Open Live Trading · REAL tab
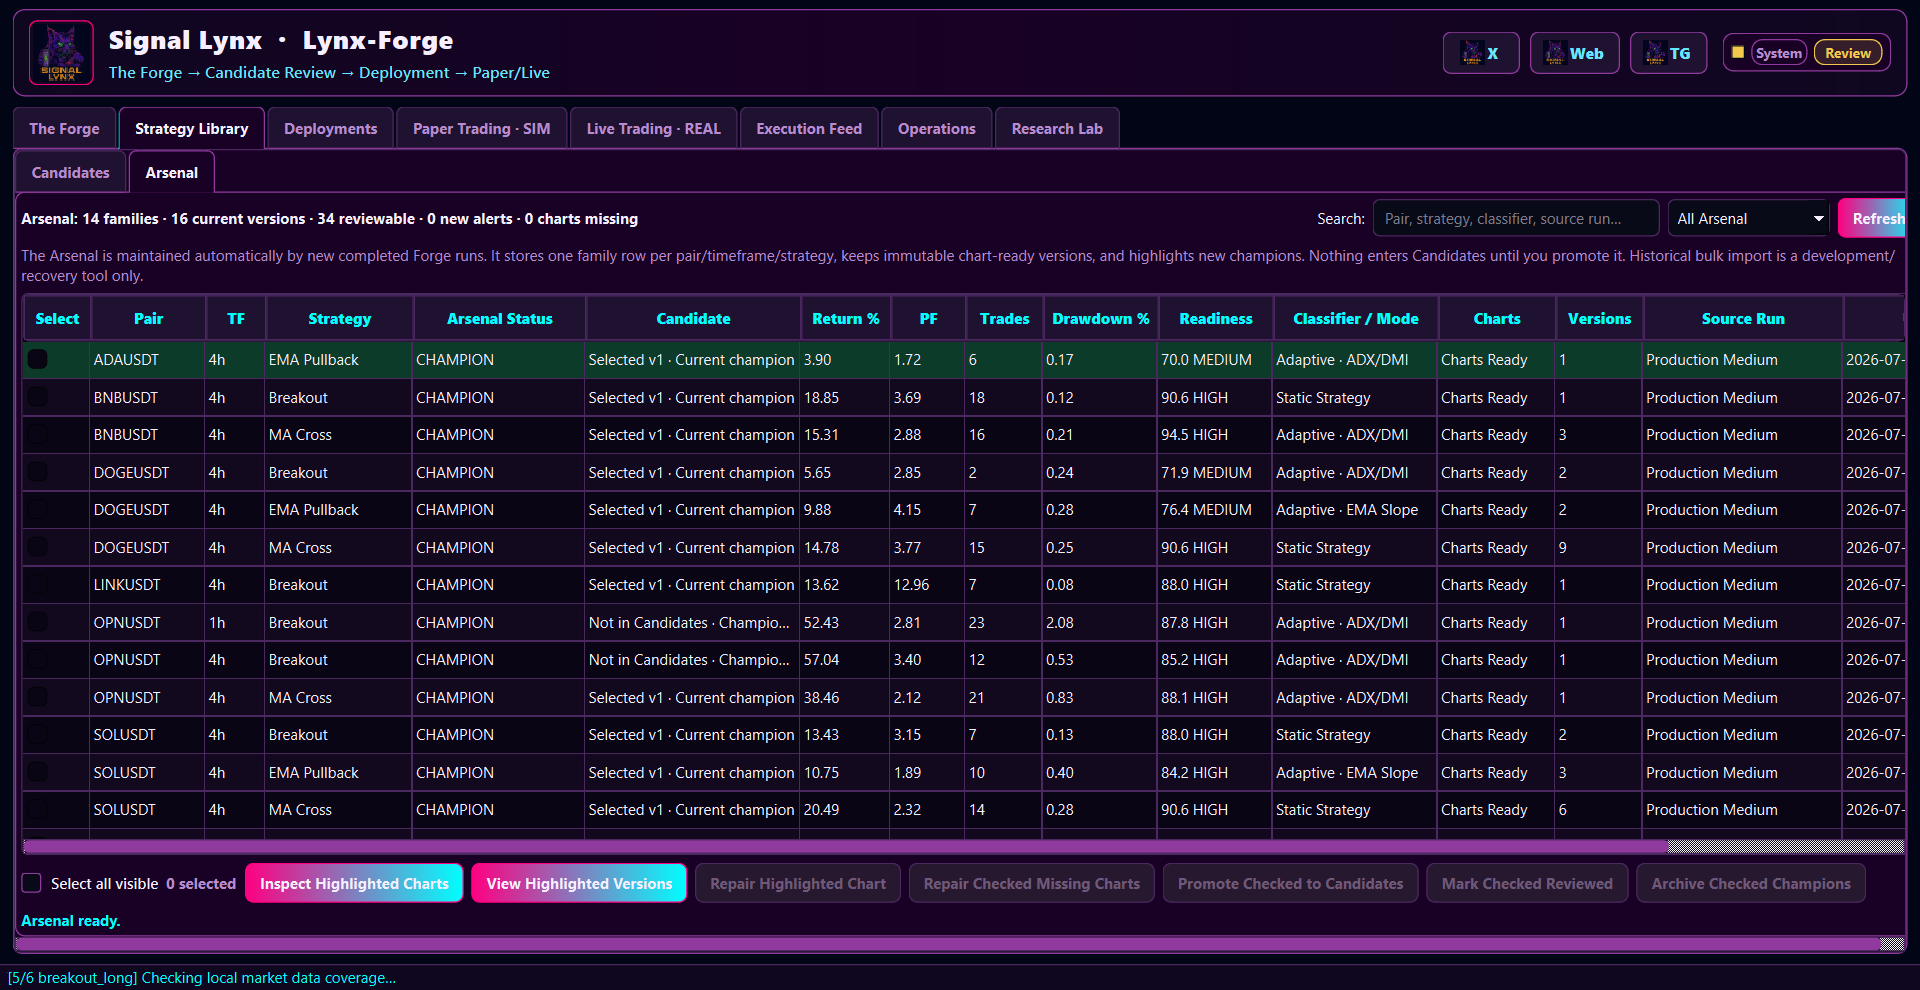Image resolution: width=1920 pixels, height=990 pixels. 653,129
